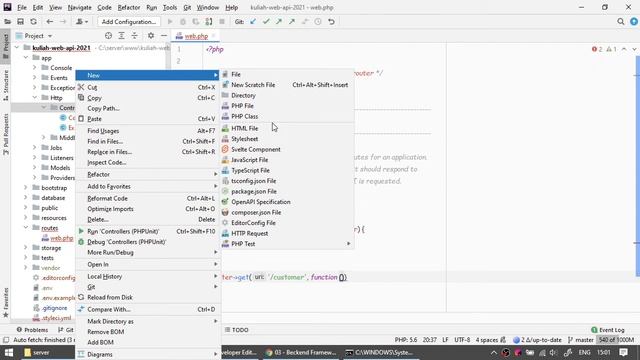
Task: Click the Synchronize reload toolbar icon
Action: [x=33, y=22]
